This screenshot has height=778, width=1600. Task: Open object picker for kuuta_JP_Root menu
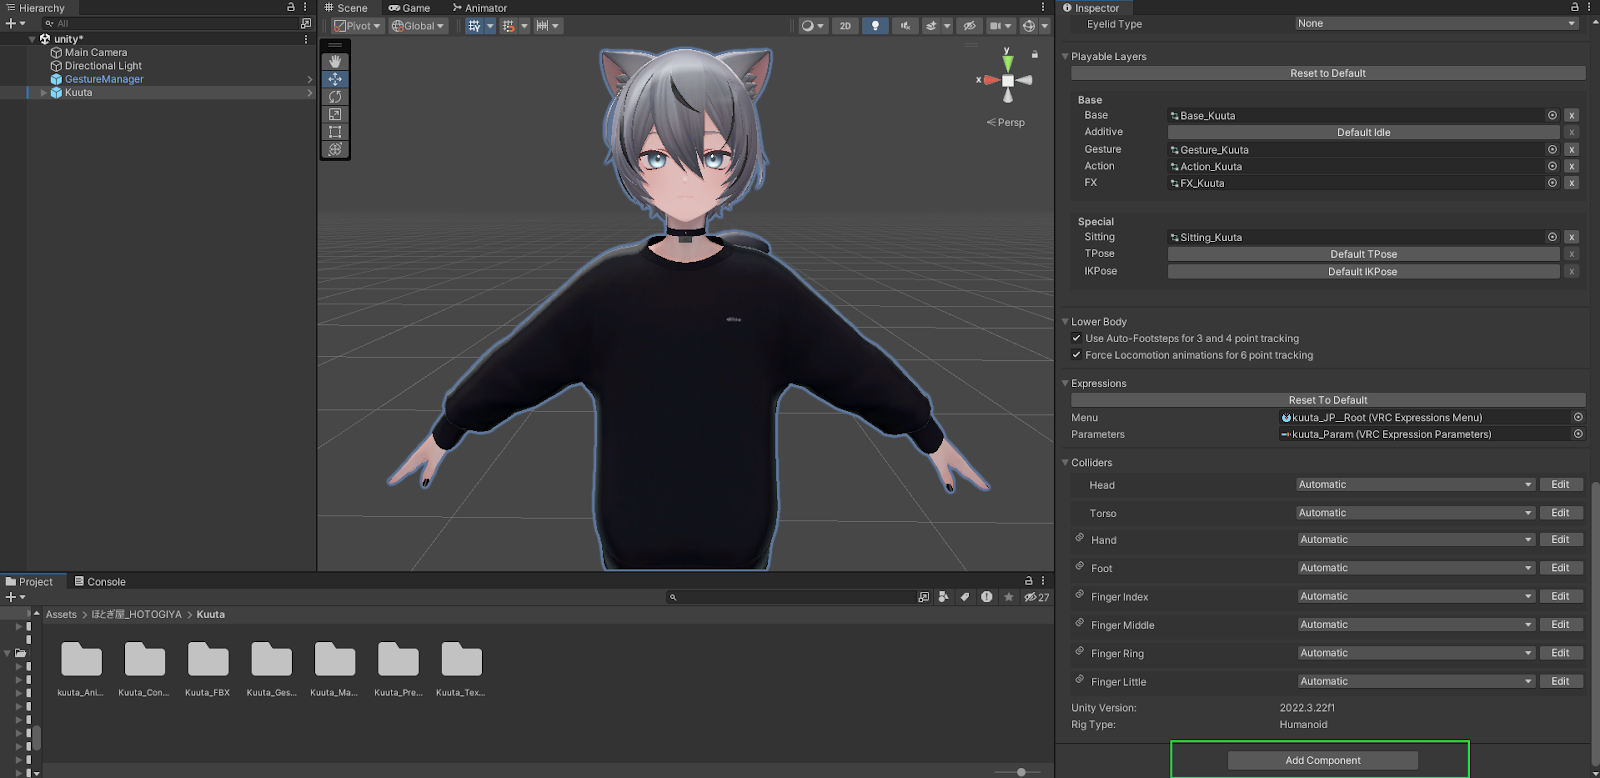click(1578, 417)
